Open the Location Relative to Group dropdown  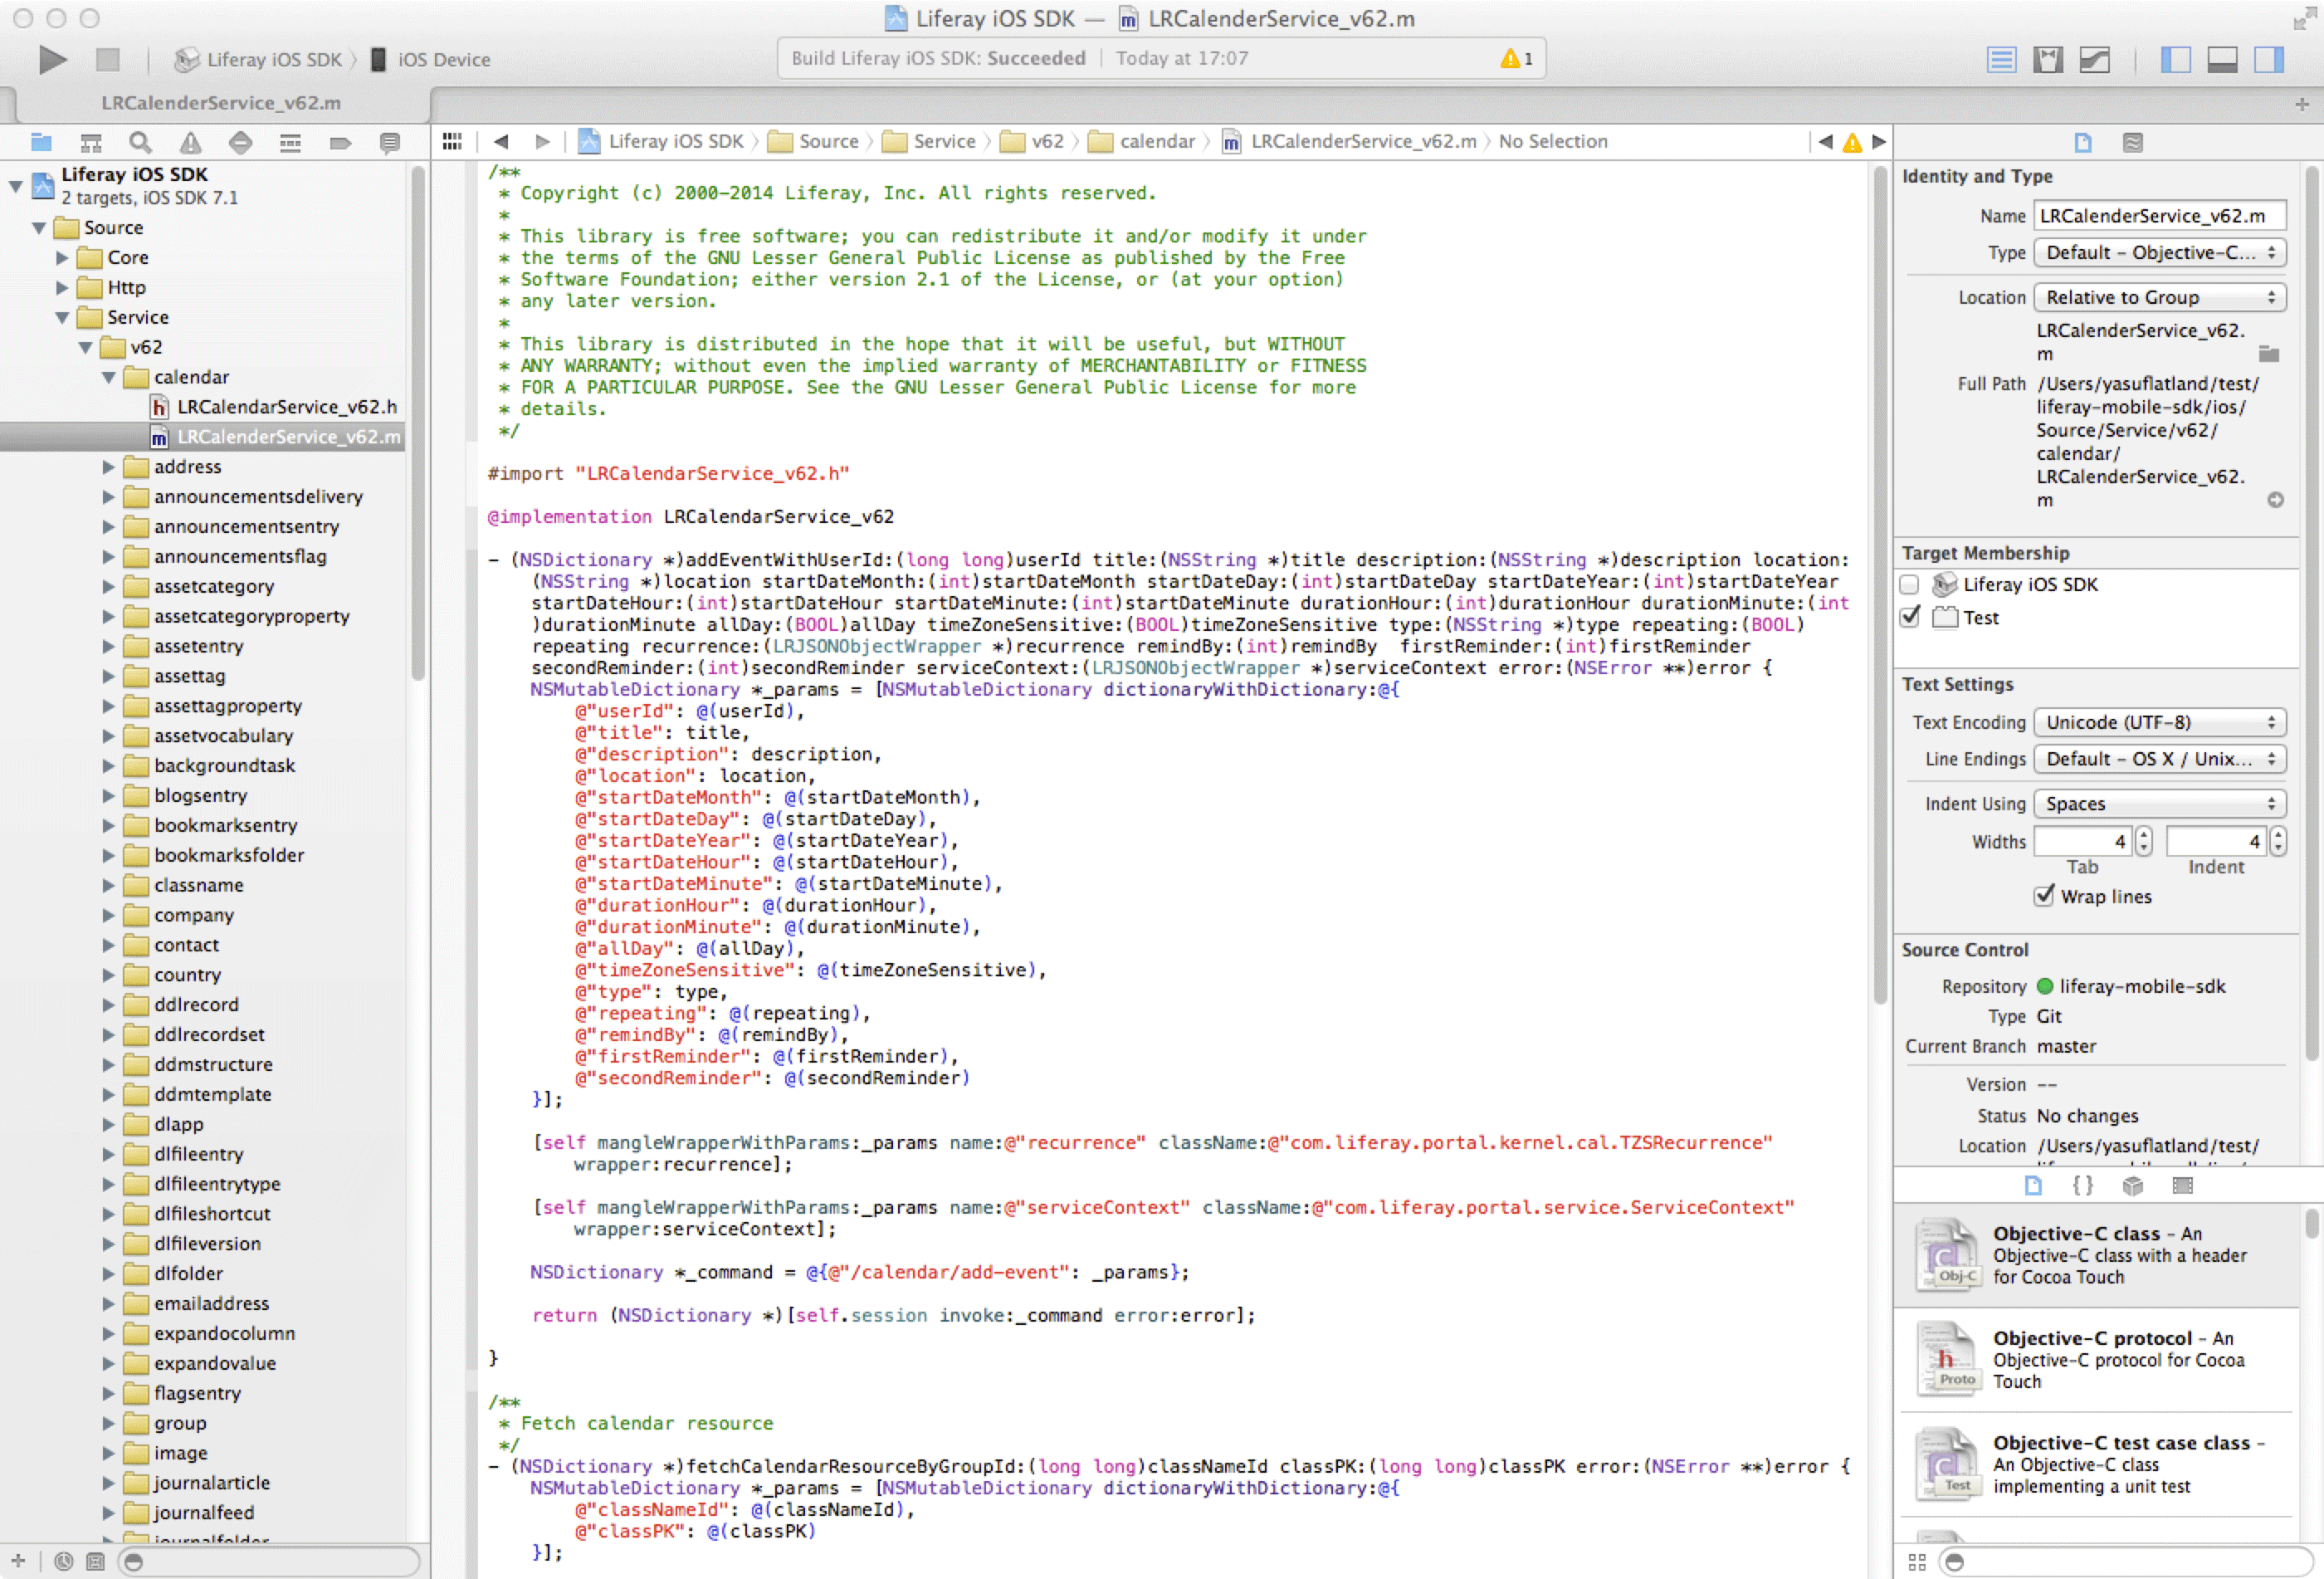(x=2159, y=297)
